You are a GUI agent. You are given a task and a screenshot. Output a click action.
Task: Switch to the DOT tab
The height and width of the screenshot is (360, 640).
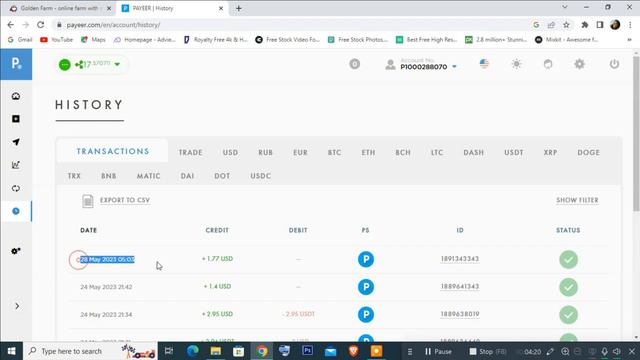[x=222, y=176]
